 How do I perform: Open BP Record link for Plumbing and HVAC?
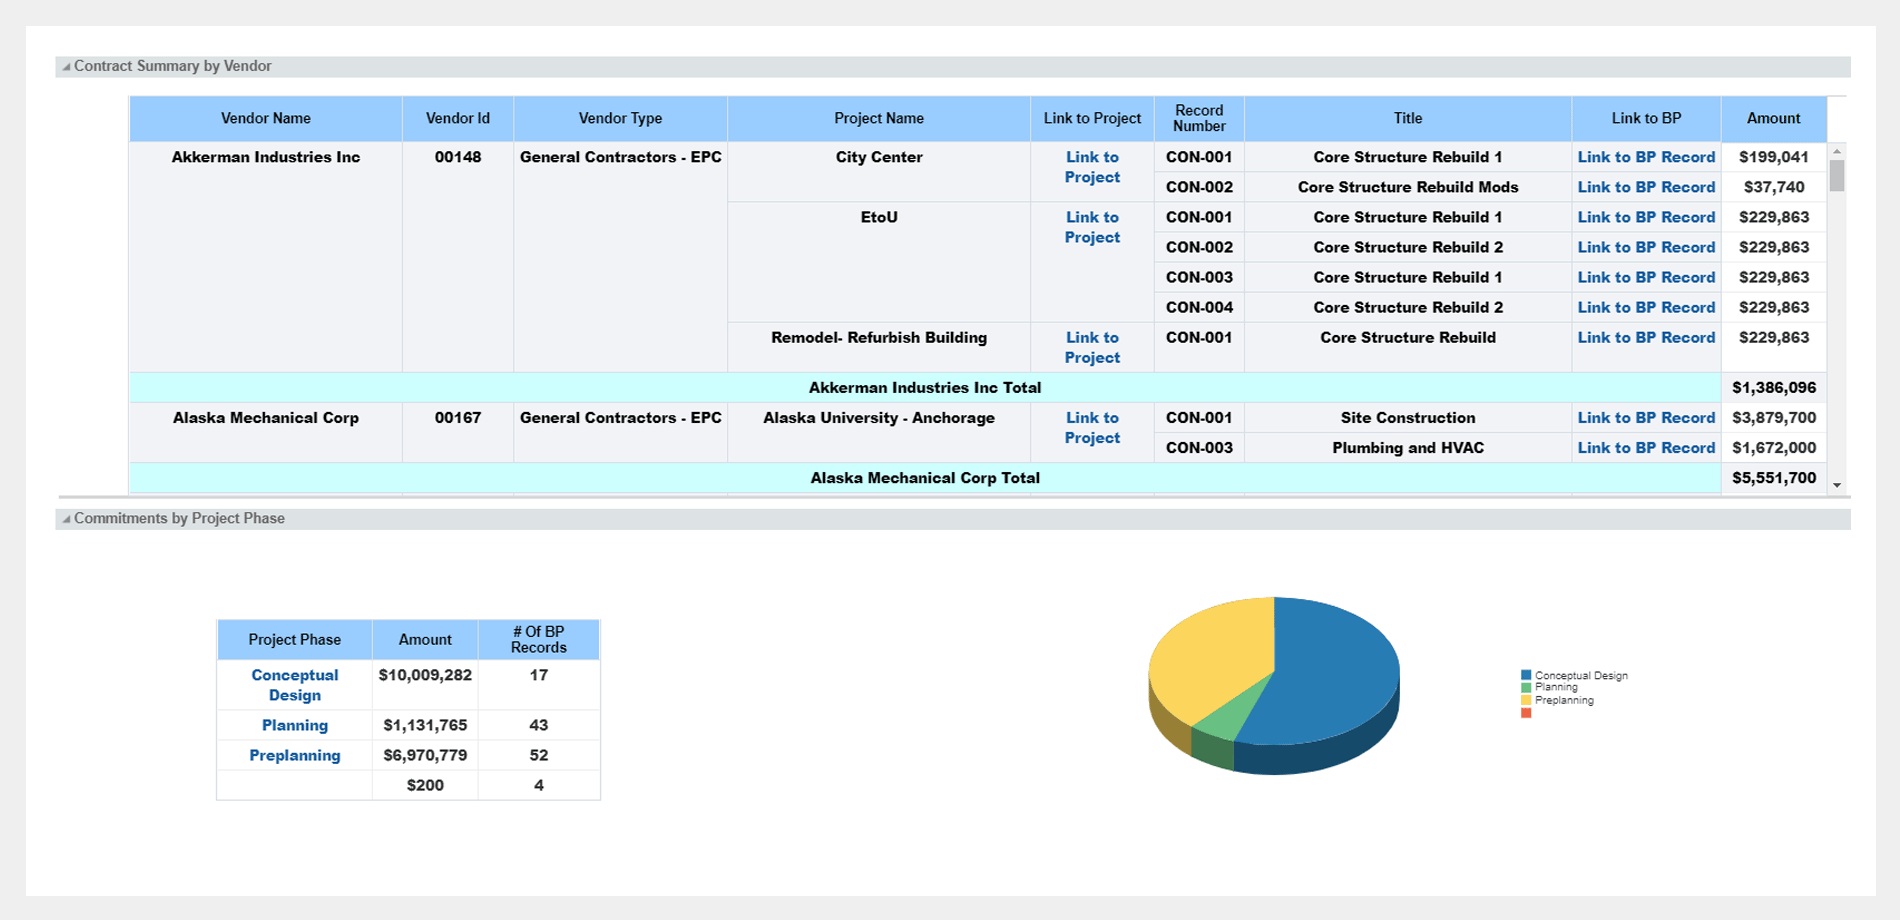click(1645, 448)
